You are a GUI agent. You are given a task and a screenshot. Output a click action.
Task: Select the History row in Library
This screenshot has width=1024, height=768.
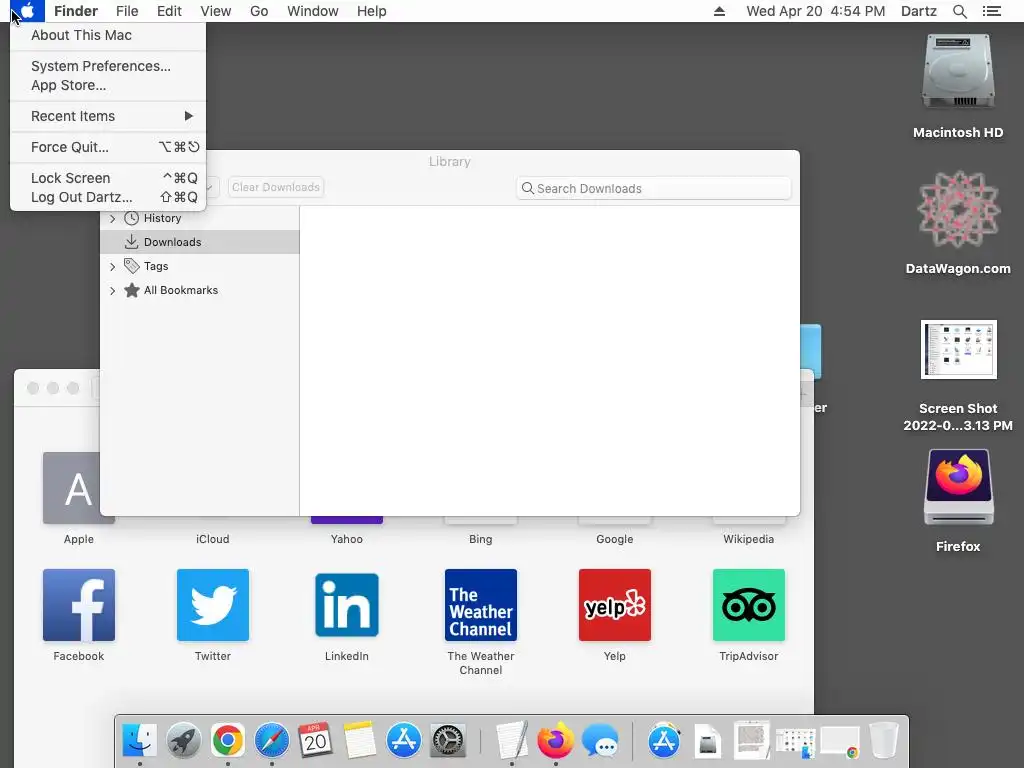[200, 219]
